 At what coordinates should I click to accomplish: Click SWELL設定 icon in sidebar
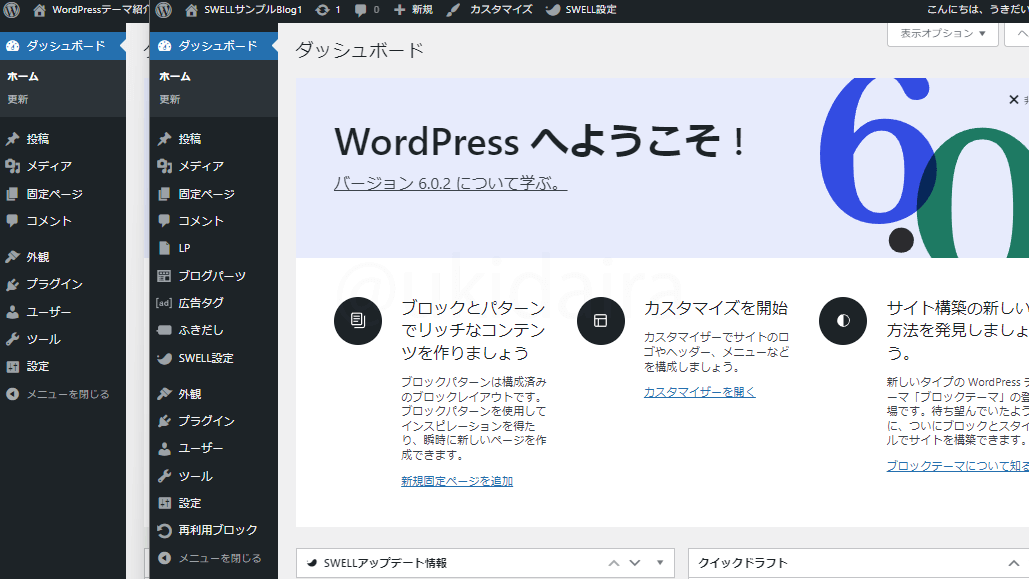pos(164,358)
